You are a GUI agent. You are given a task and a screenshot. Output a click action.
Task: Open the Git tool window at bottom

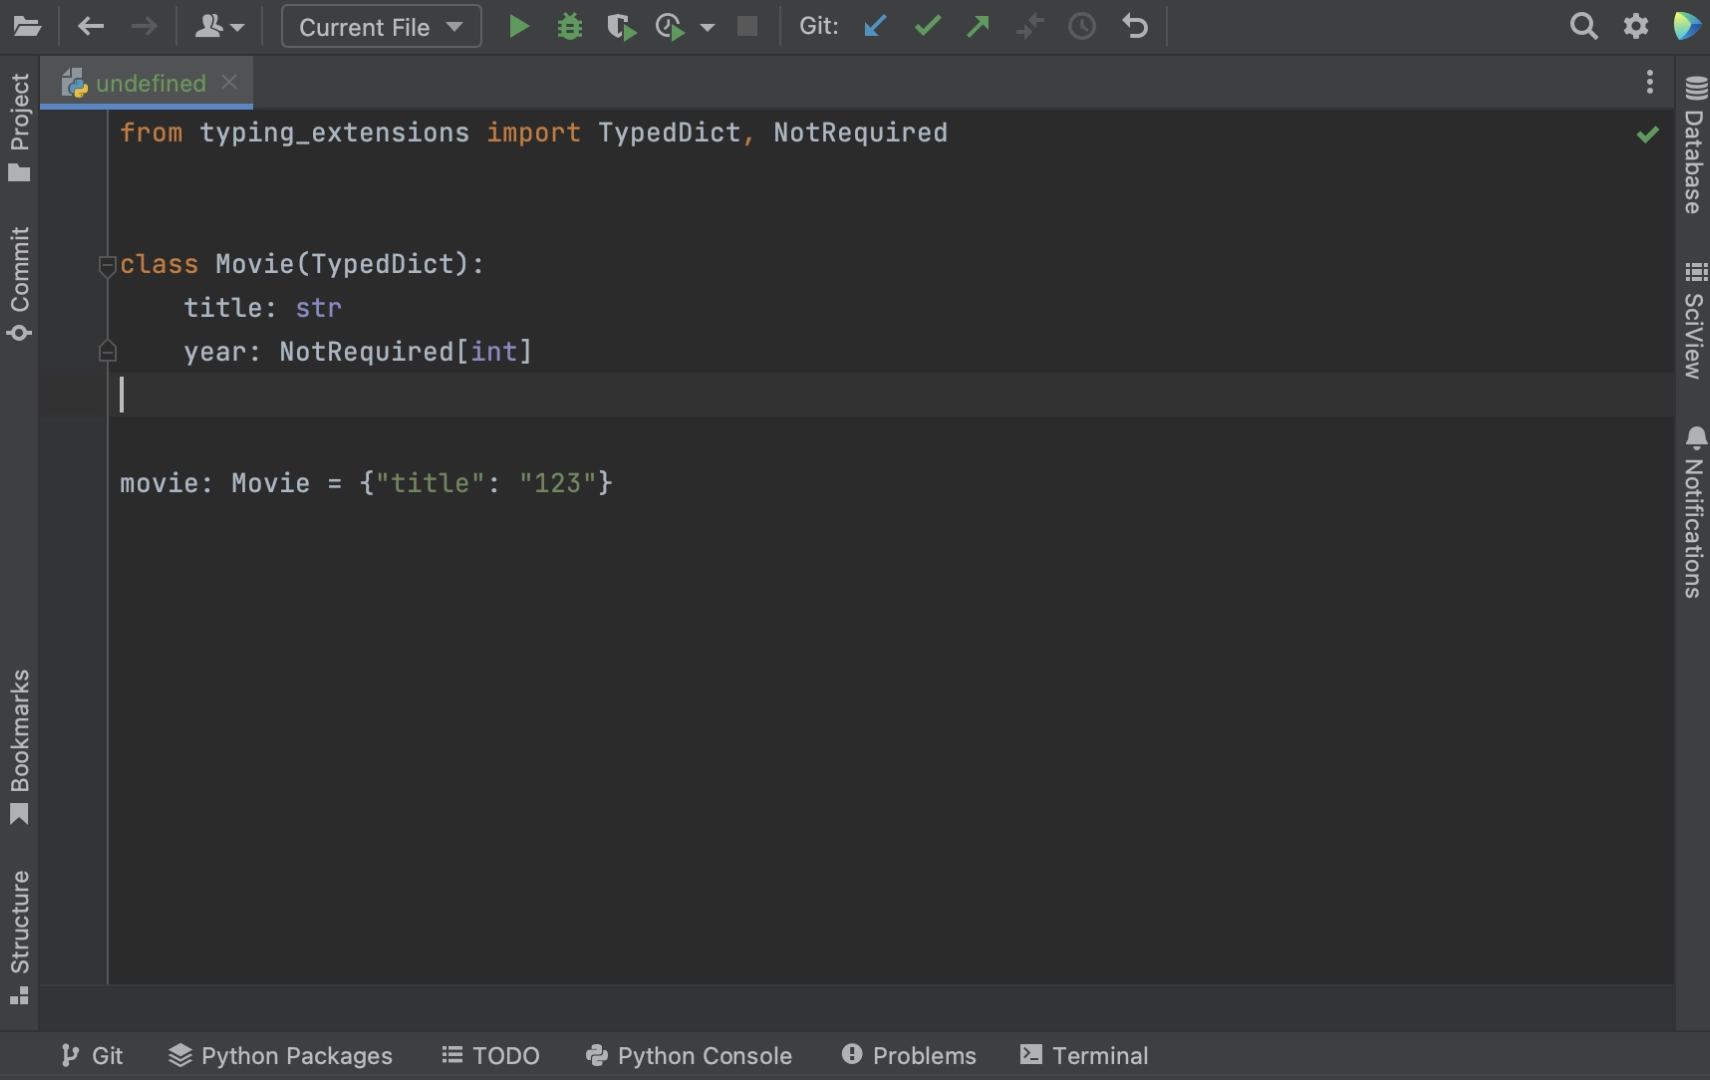[91, 1055]
